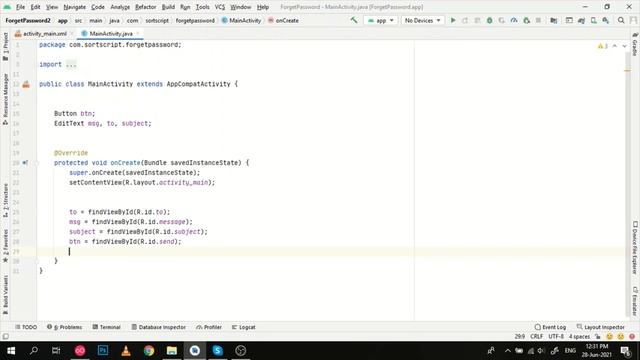Image resolution: width=640 pixels, height=360 pixels.
Task: Open the Event Log
Action: pos(550,327)
